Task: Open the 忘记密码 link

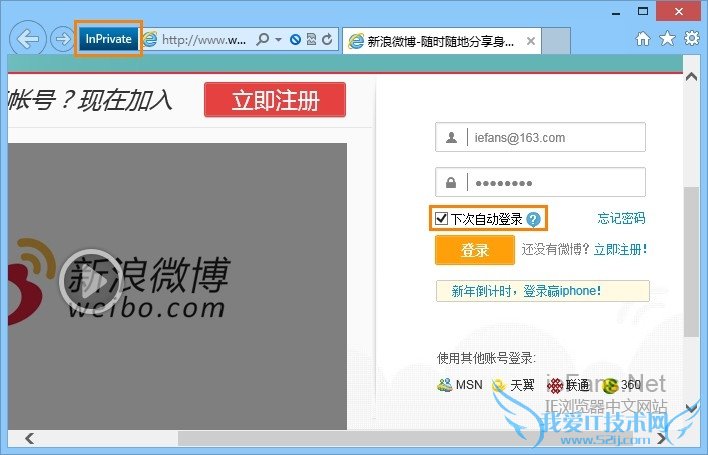Action: (x=621, y=218)
